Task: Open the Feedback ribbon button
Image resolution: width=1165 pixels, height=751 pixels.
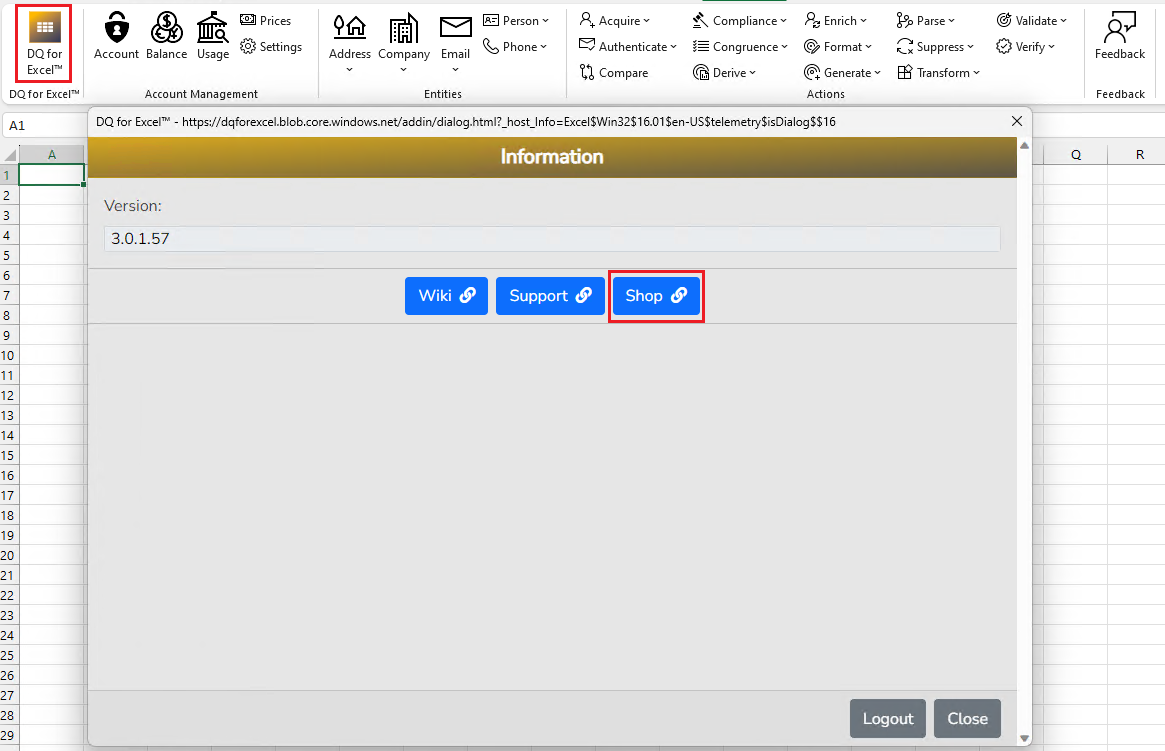Action: [1120, 36]
